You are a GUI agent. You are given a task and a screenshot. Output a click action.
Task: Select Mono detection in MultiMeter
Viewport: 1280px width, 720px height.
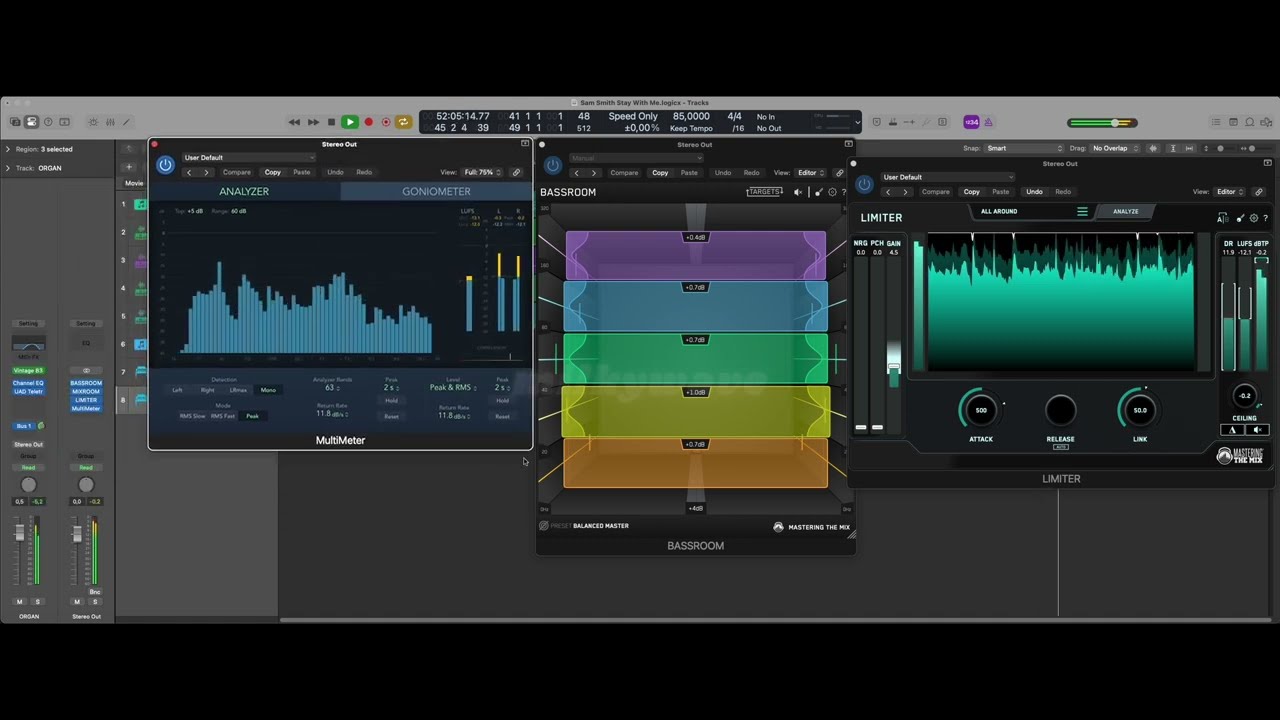pos(268,390)
